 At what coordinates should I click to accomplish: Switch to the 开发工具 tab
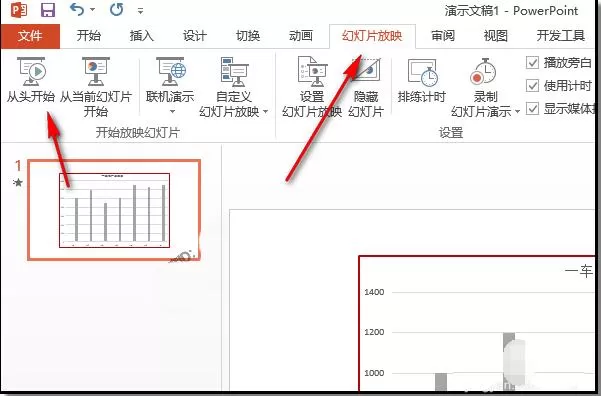pyautogui.click(x=560, y=36)
